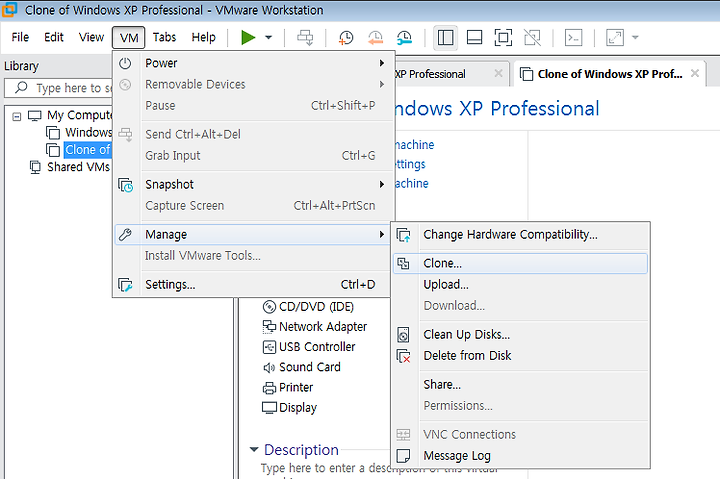Close the XP Professional tab
Image resolution: width=720 pixels, height=479 pixels.
(498, 73)
